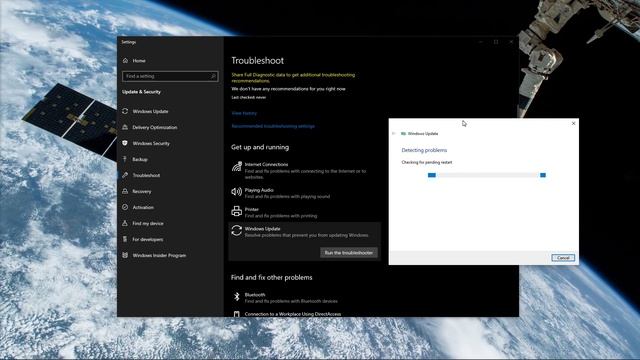Click the Printer troubleshooter icon

pyautogui.click(x=237, y=211)
